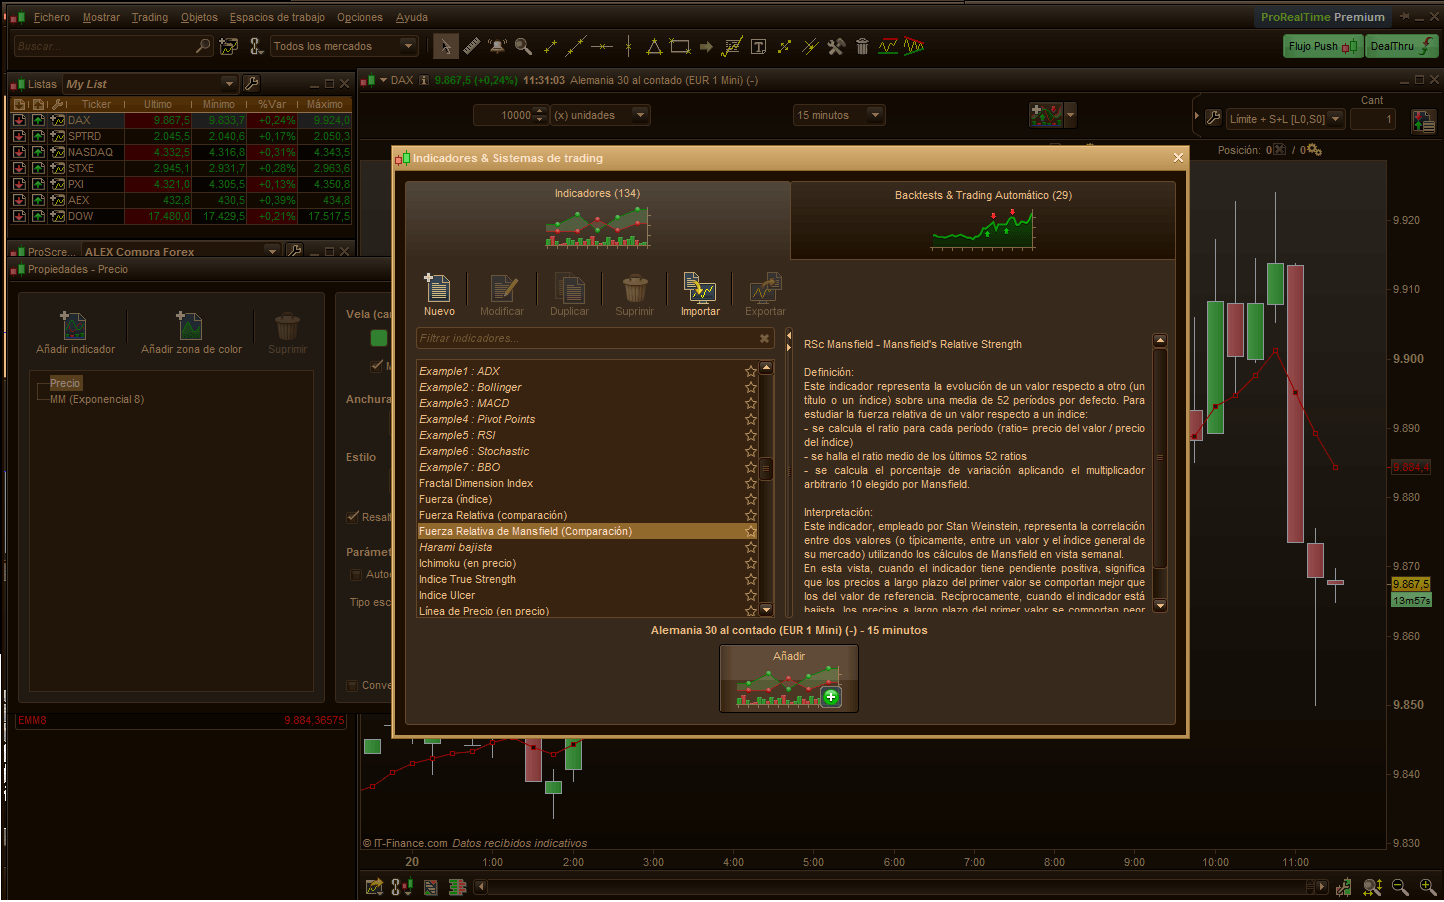
Task: Select Harami bajista in indicator list
Action: 587,547
